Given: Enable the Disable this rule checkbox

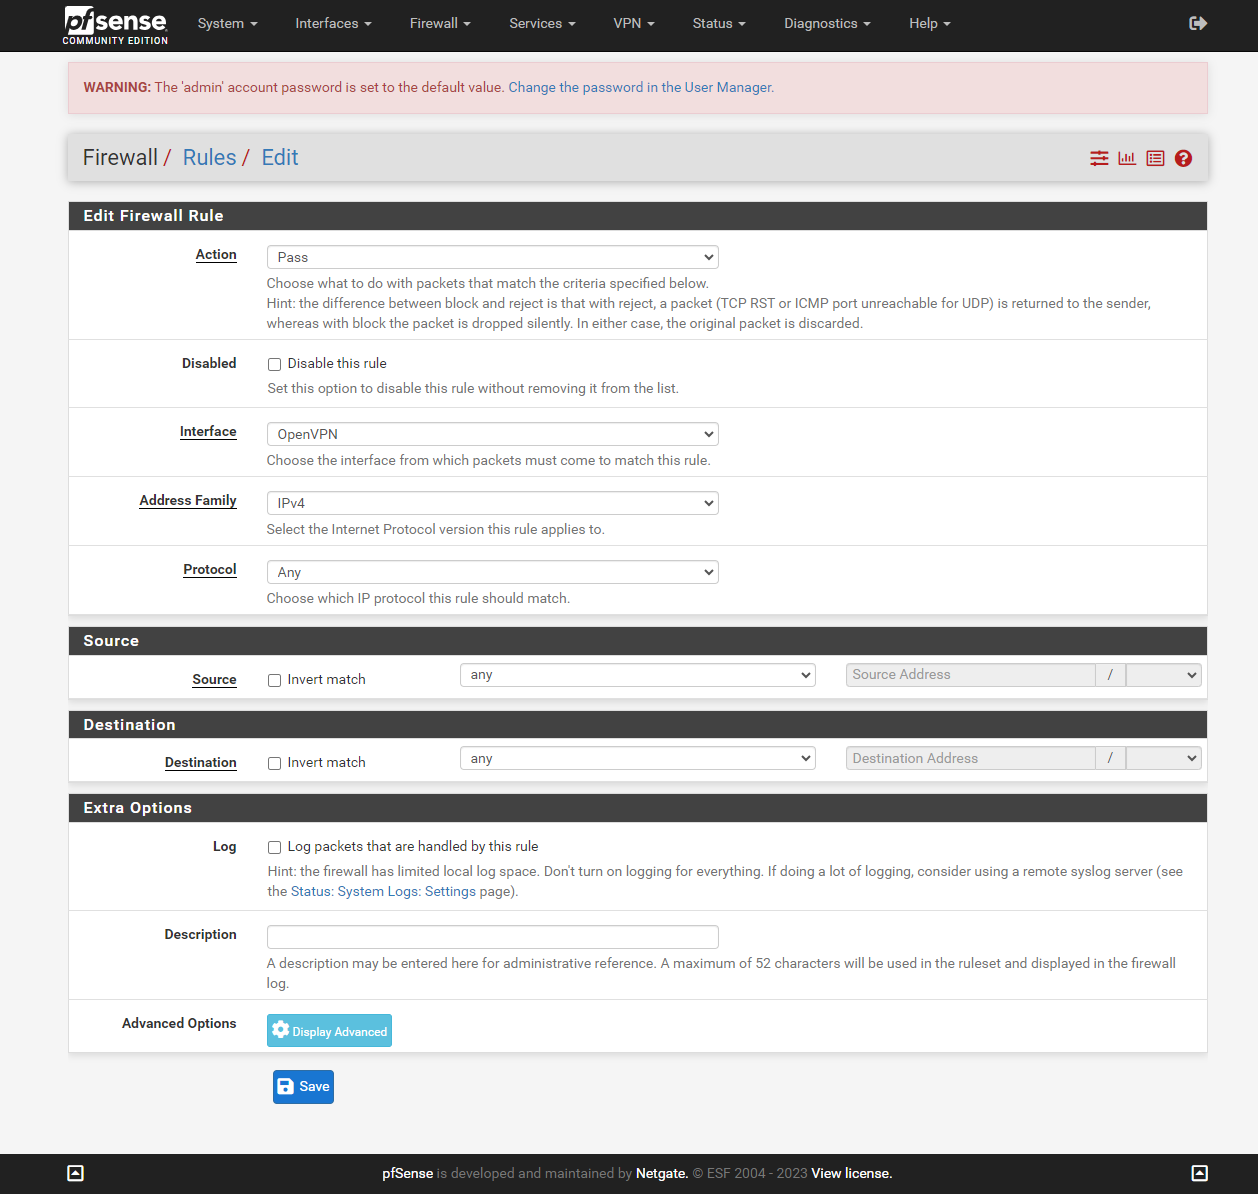Looking at the screenshot, I should [x=274, y=364].
